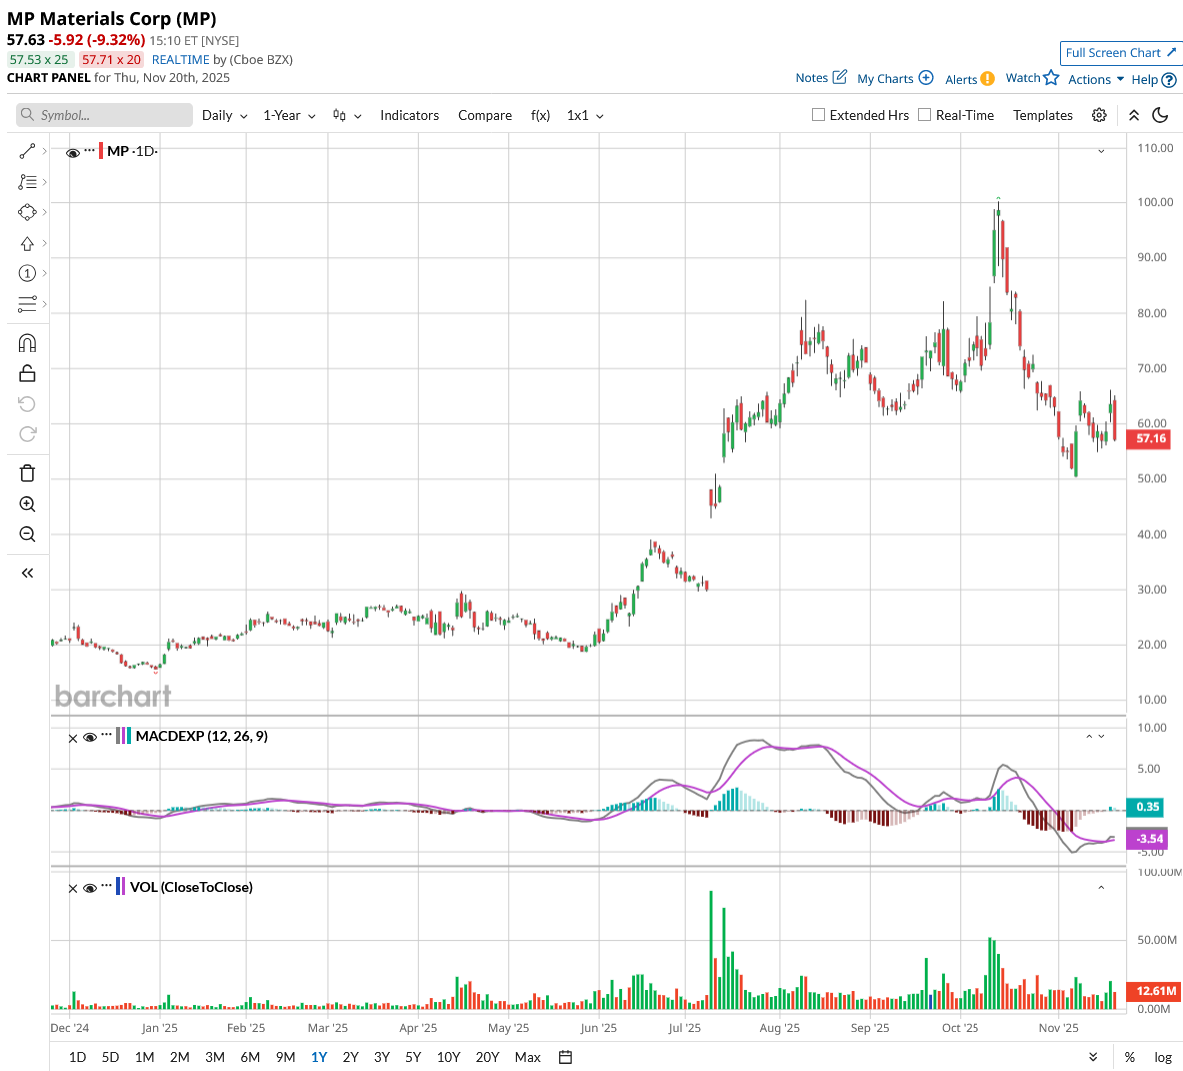Remove the VOL indicator with X

[x=73, y=888]
